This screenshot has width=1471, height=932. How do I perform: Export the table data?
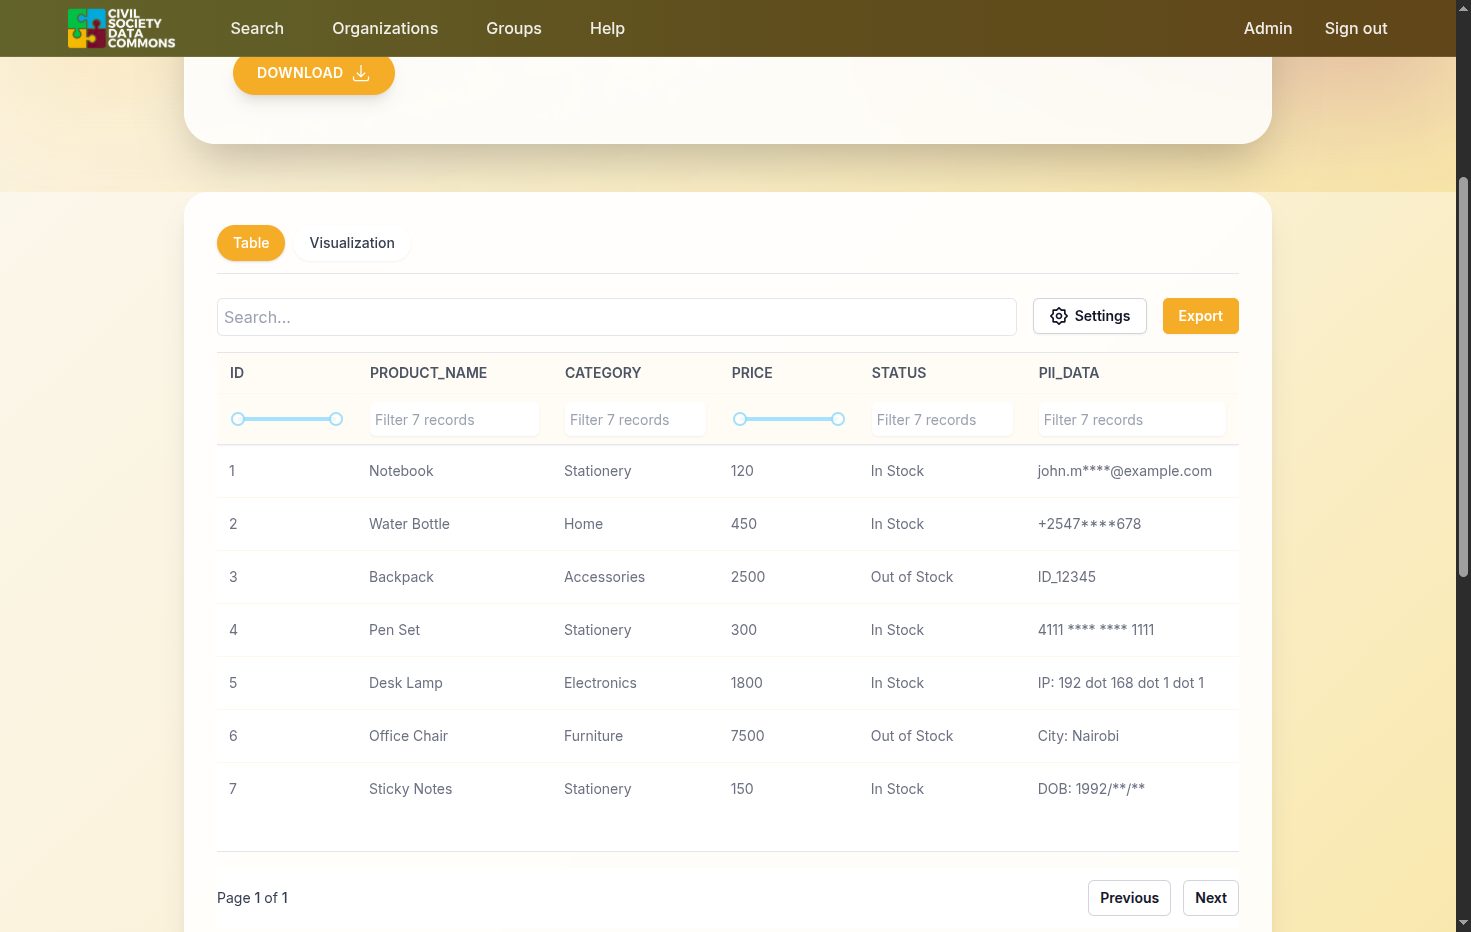tap(1200, 316)
